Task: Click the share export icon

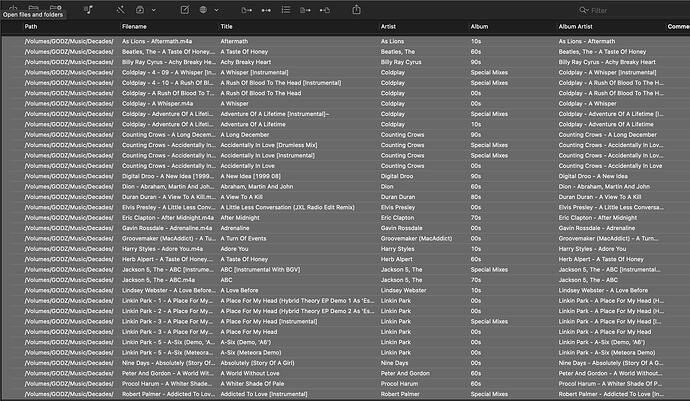Action: [x=356, y=9]
